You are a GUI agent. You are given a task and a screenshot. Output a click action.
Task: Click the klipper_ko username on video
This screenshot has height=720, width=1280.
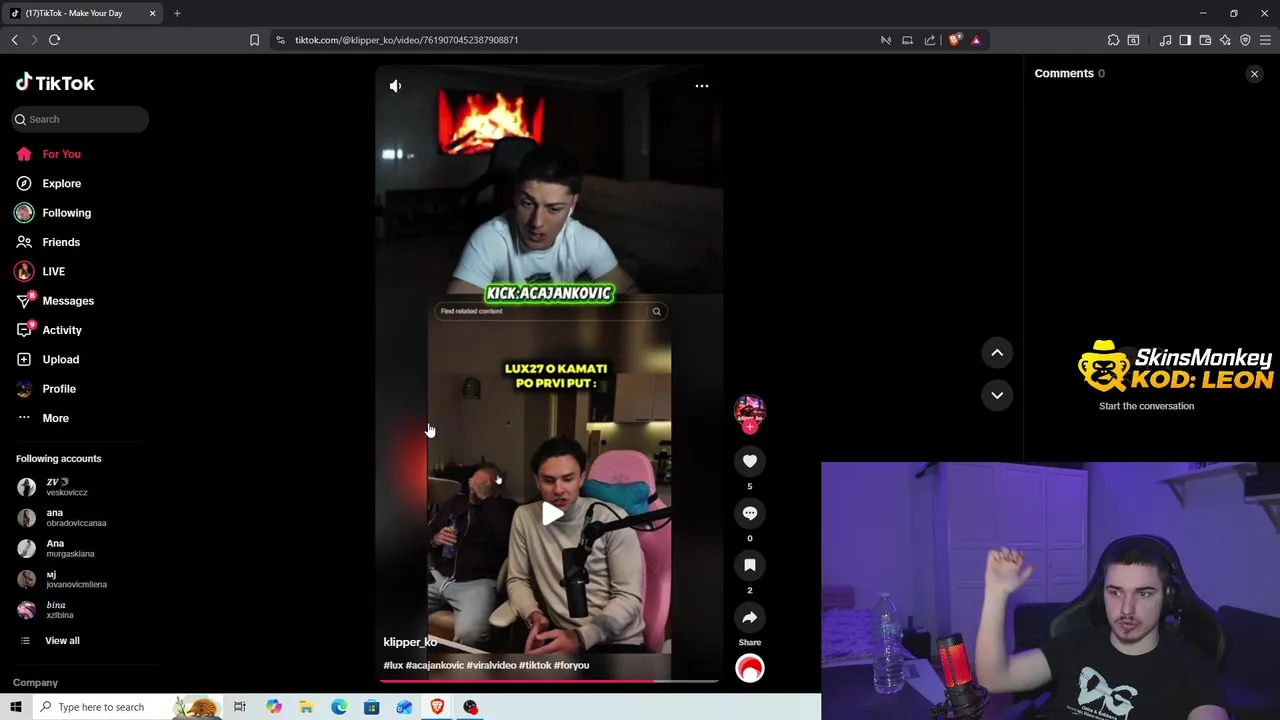[x=410, y=642]
